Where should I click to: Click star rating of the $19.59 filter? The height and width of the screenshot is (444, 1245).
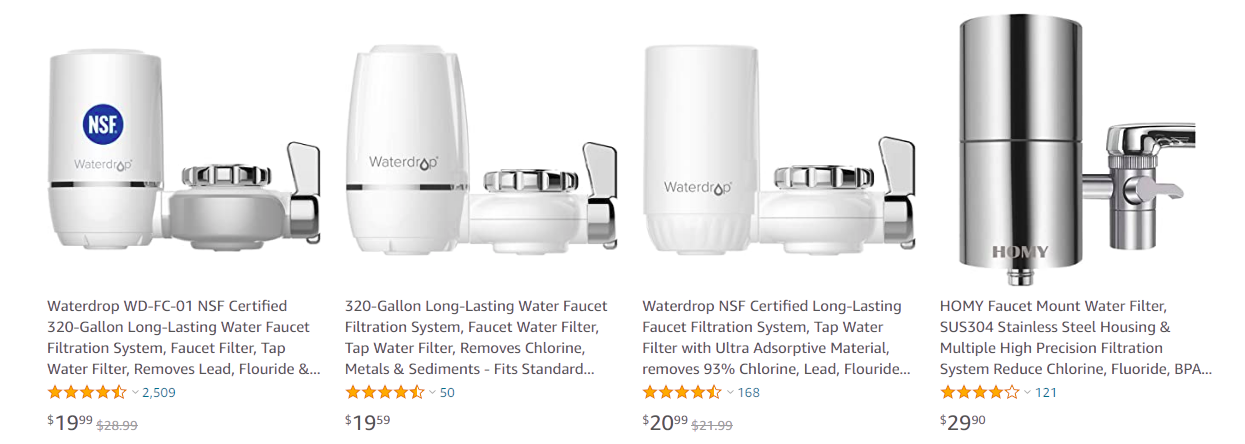(385, 392)
